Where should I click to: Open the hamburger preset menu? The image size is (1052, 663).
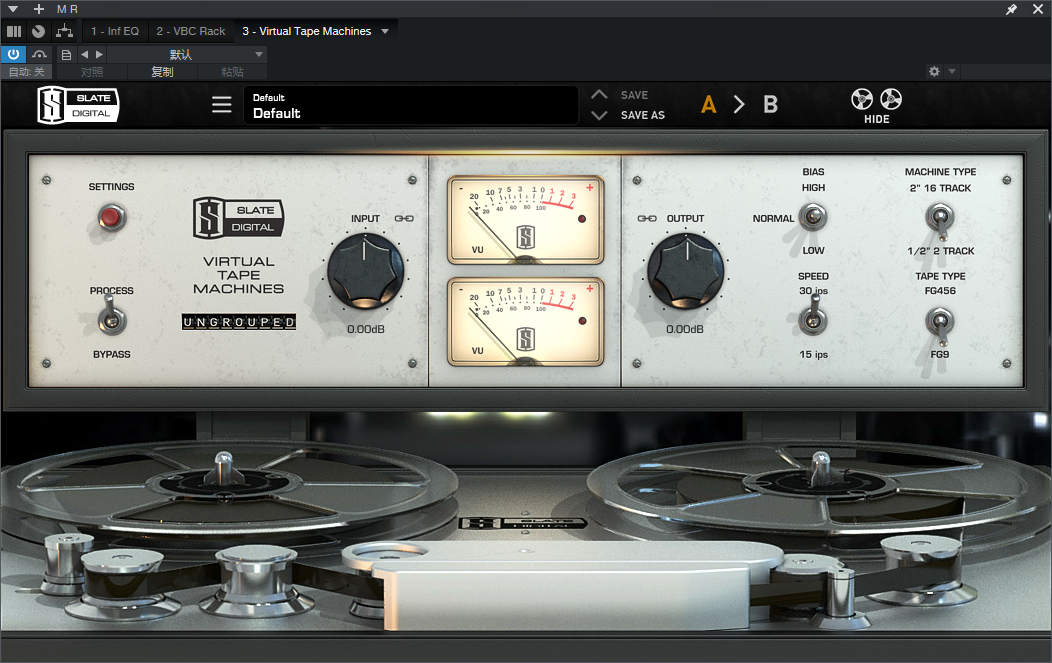pos(221,105)
